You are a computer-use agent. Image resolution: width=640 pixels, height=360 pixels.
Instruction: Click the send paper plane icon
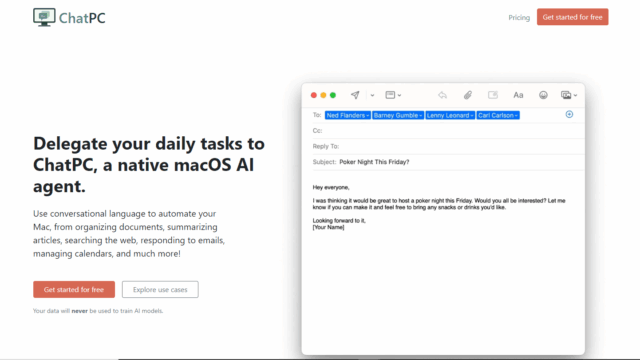[x=355, y=95]
